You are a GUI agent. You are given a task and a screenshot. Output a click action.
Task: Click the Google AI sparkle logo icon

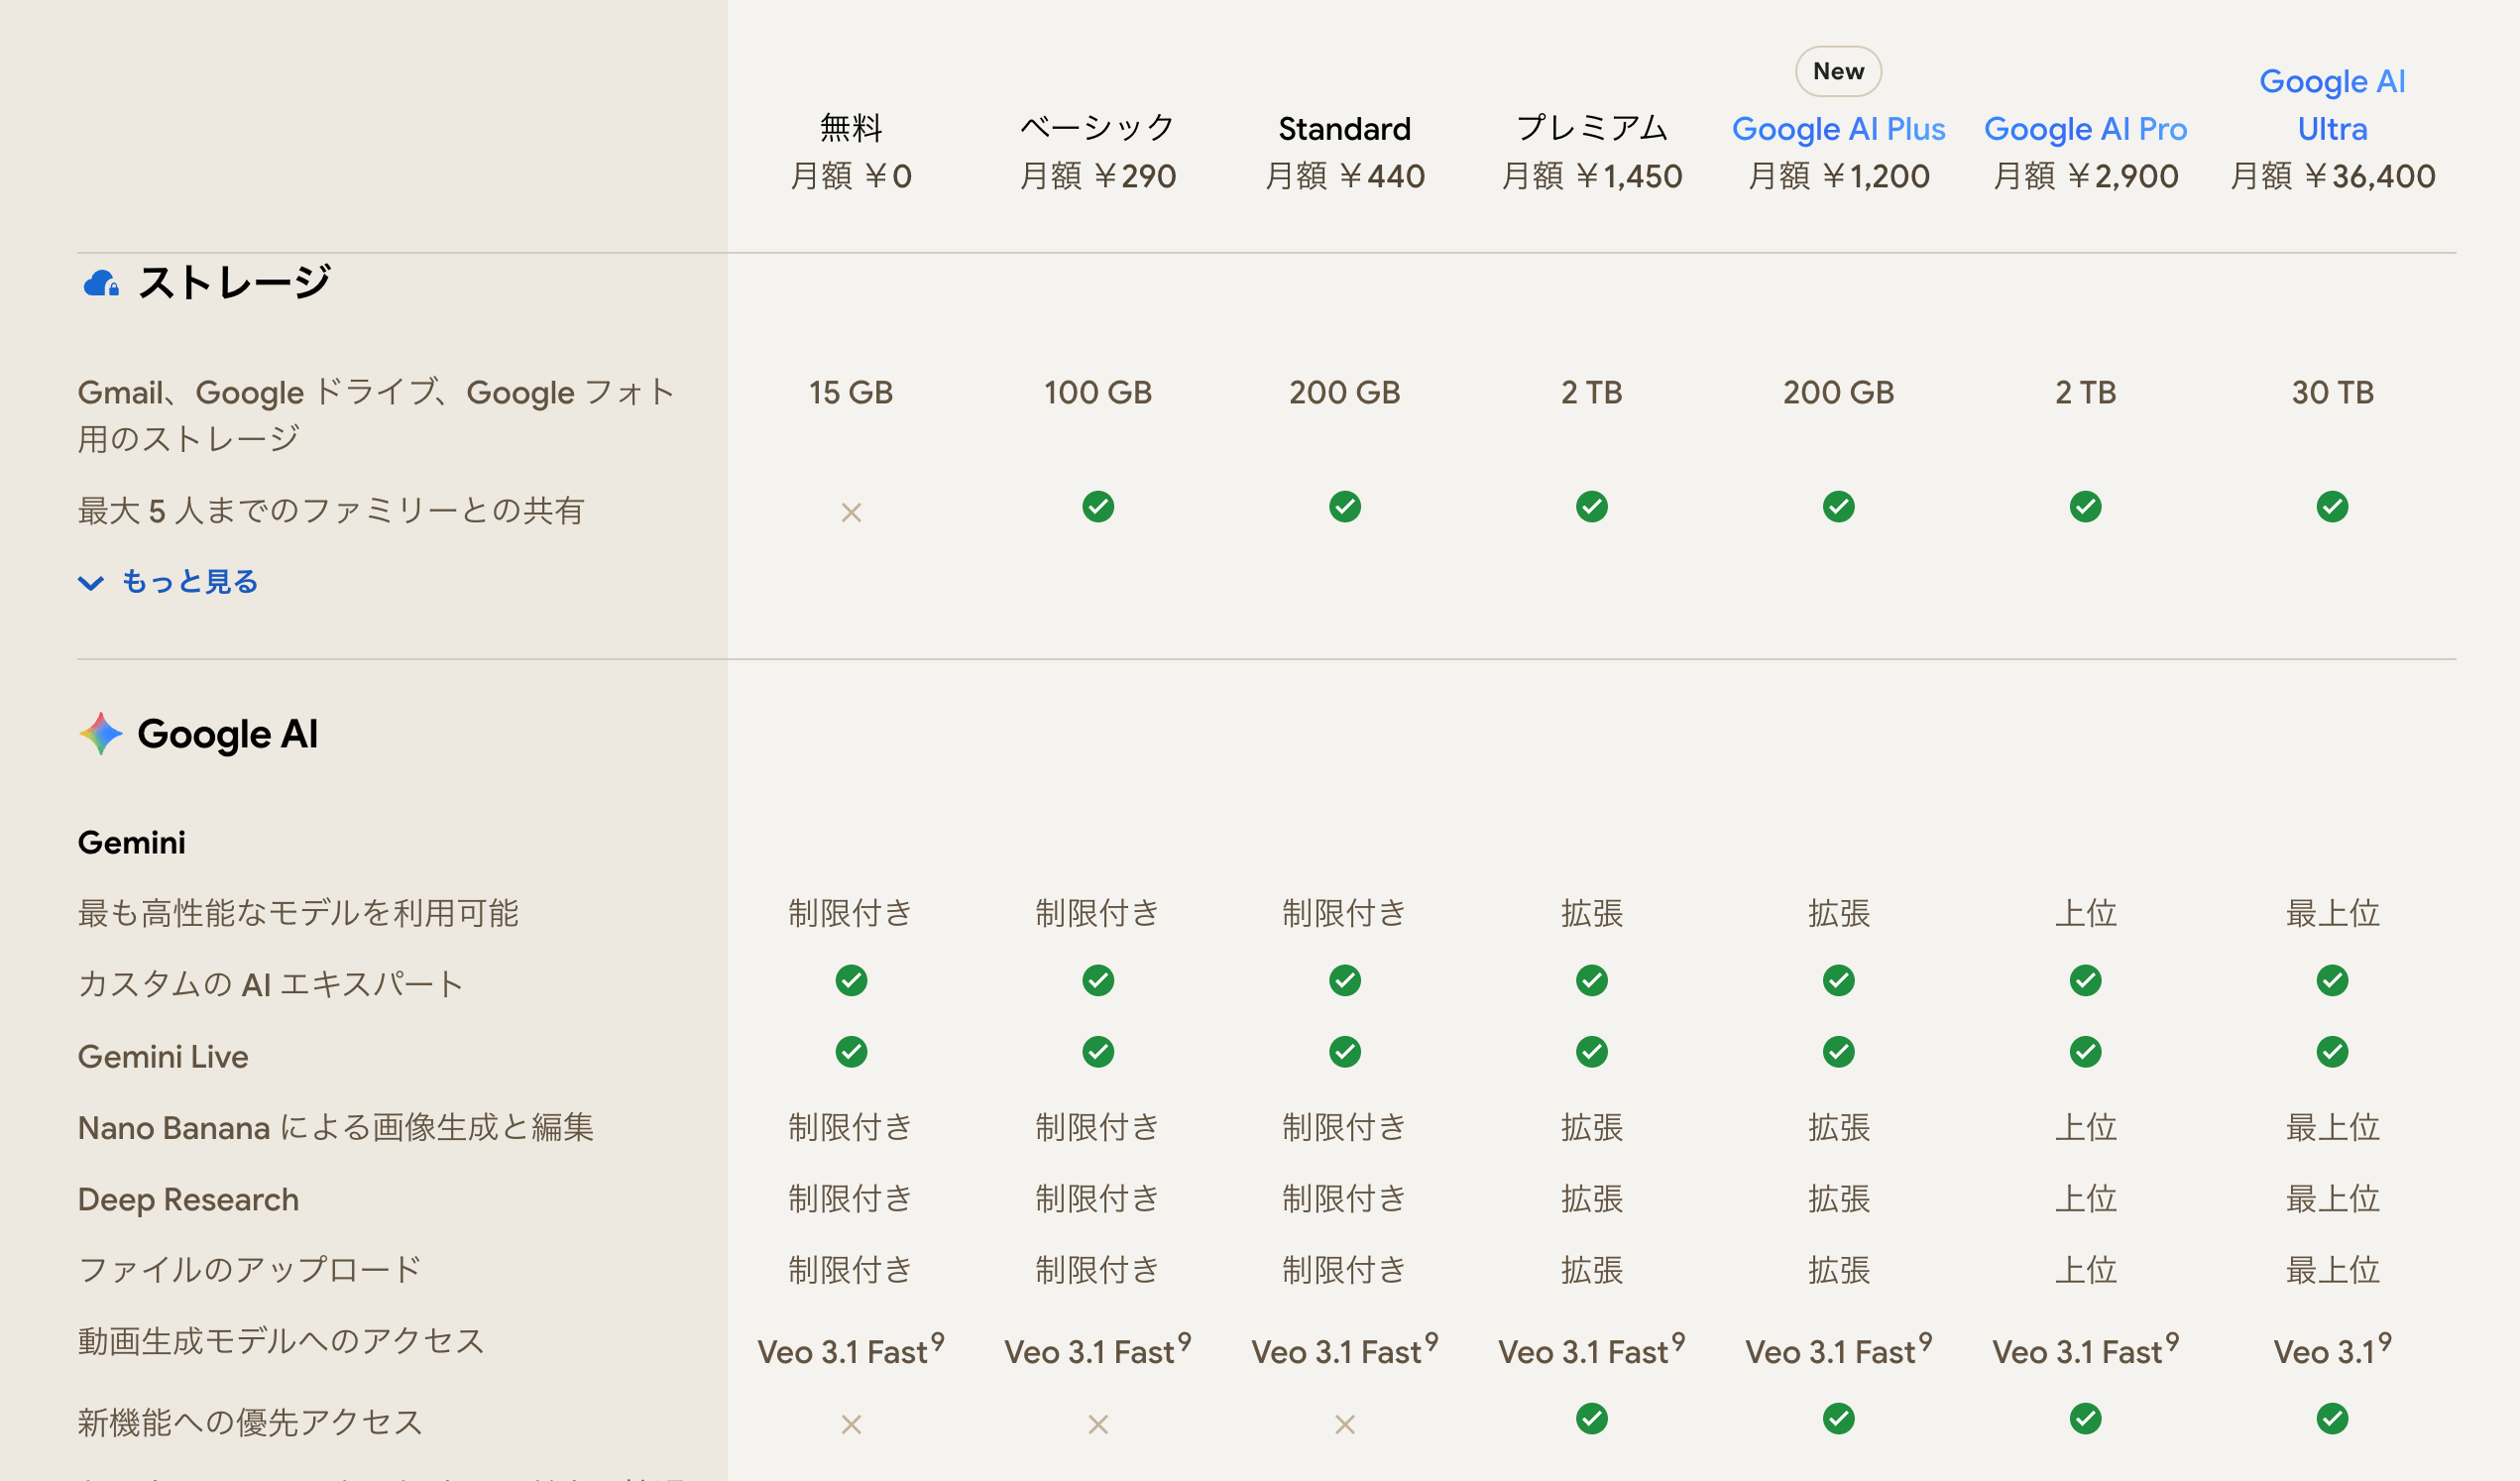pyautogui.click(x=100, y=733)
